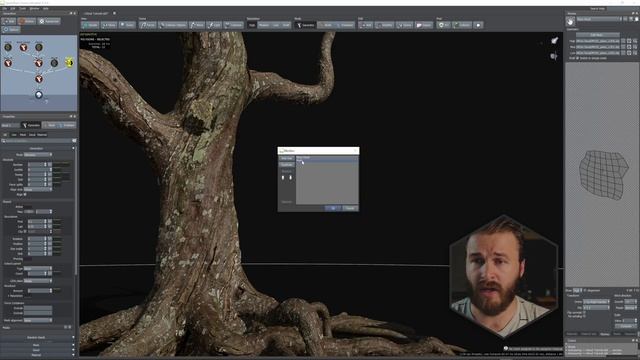
Task: Switch to Node mode in top toolbar
Action: (x=326, y=25)
